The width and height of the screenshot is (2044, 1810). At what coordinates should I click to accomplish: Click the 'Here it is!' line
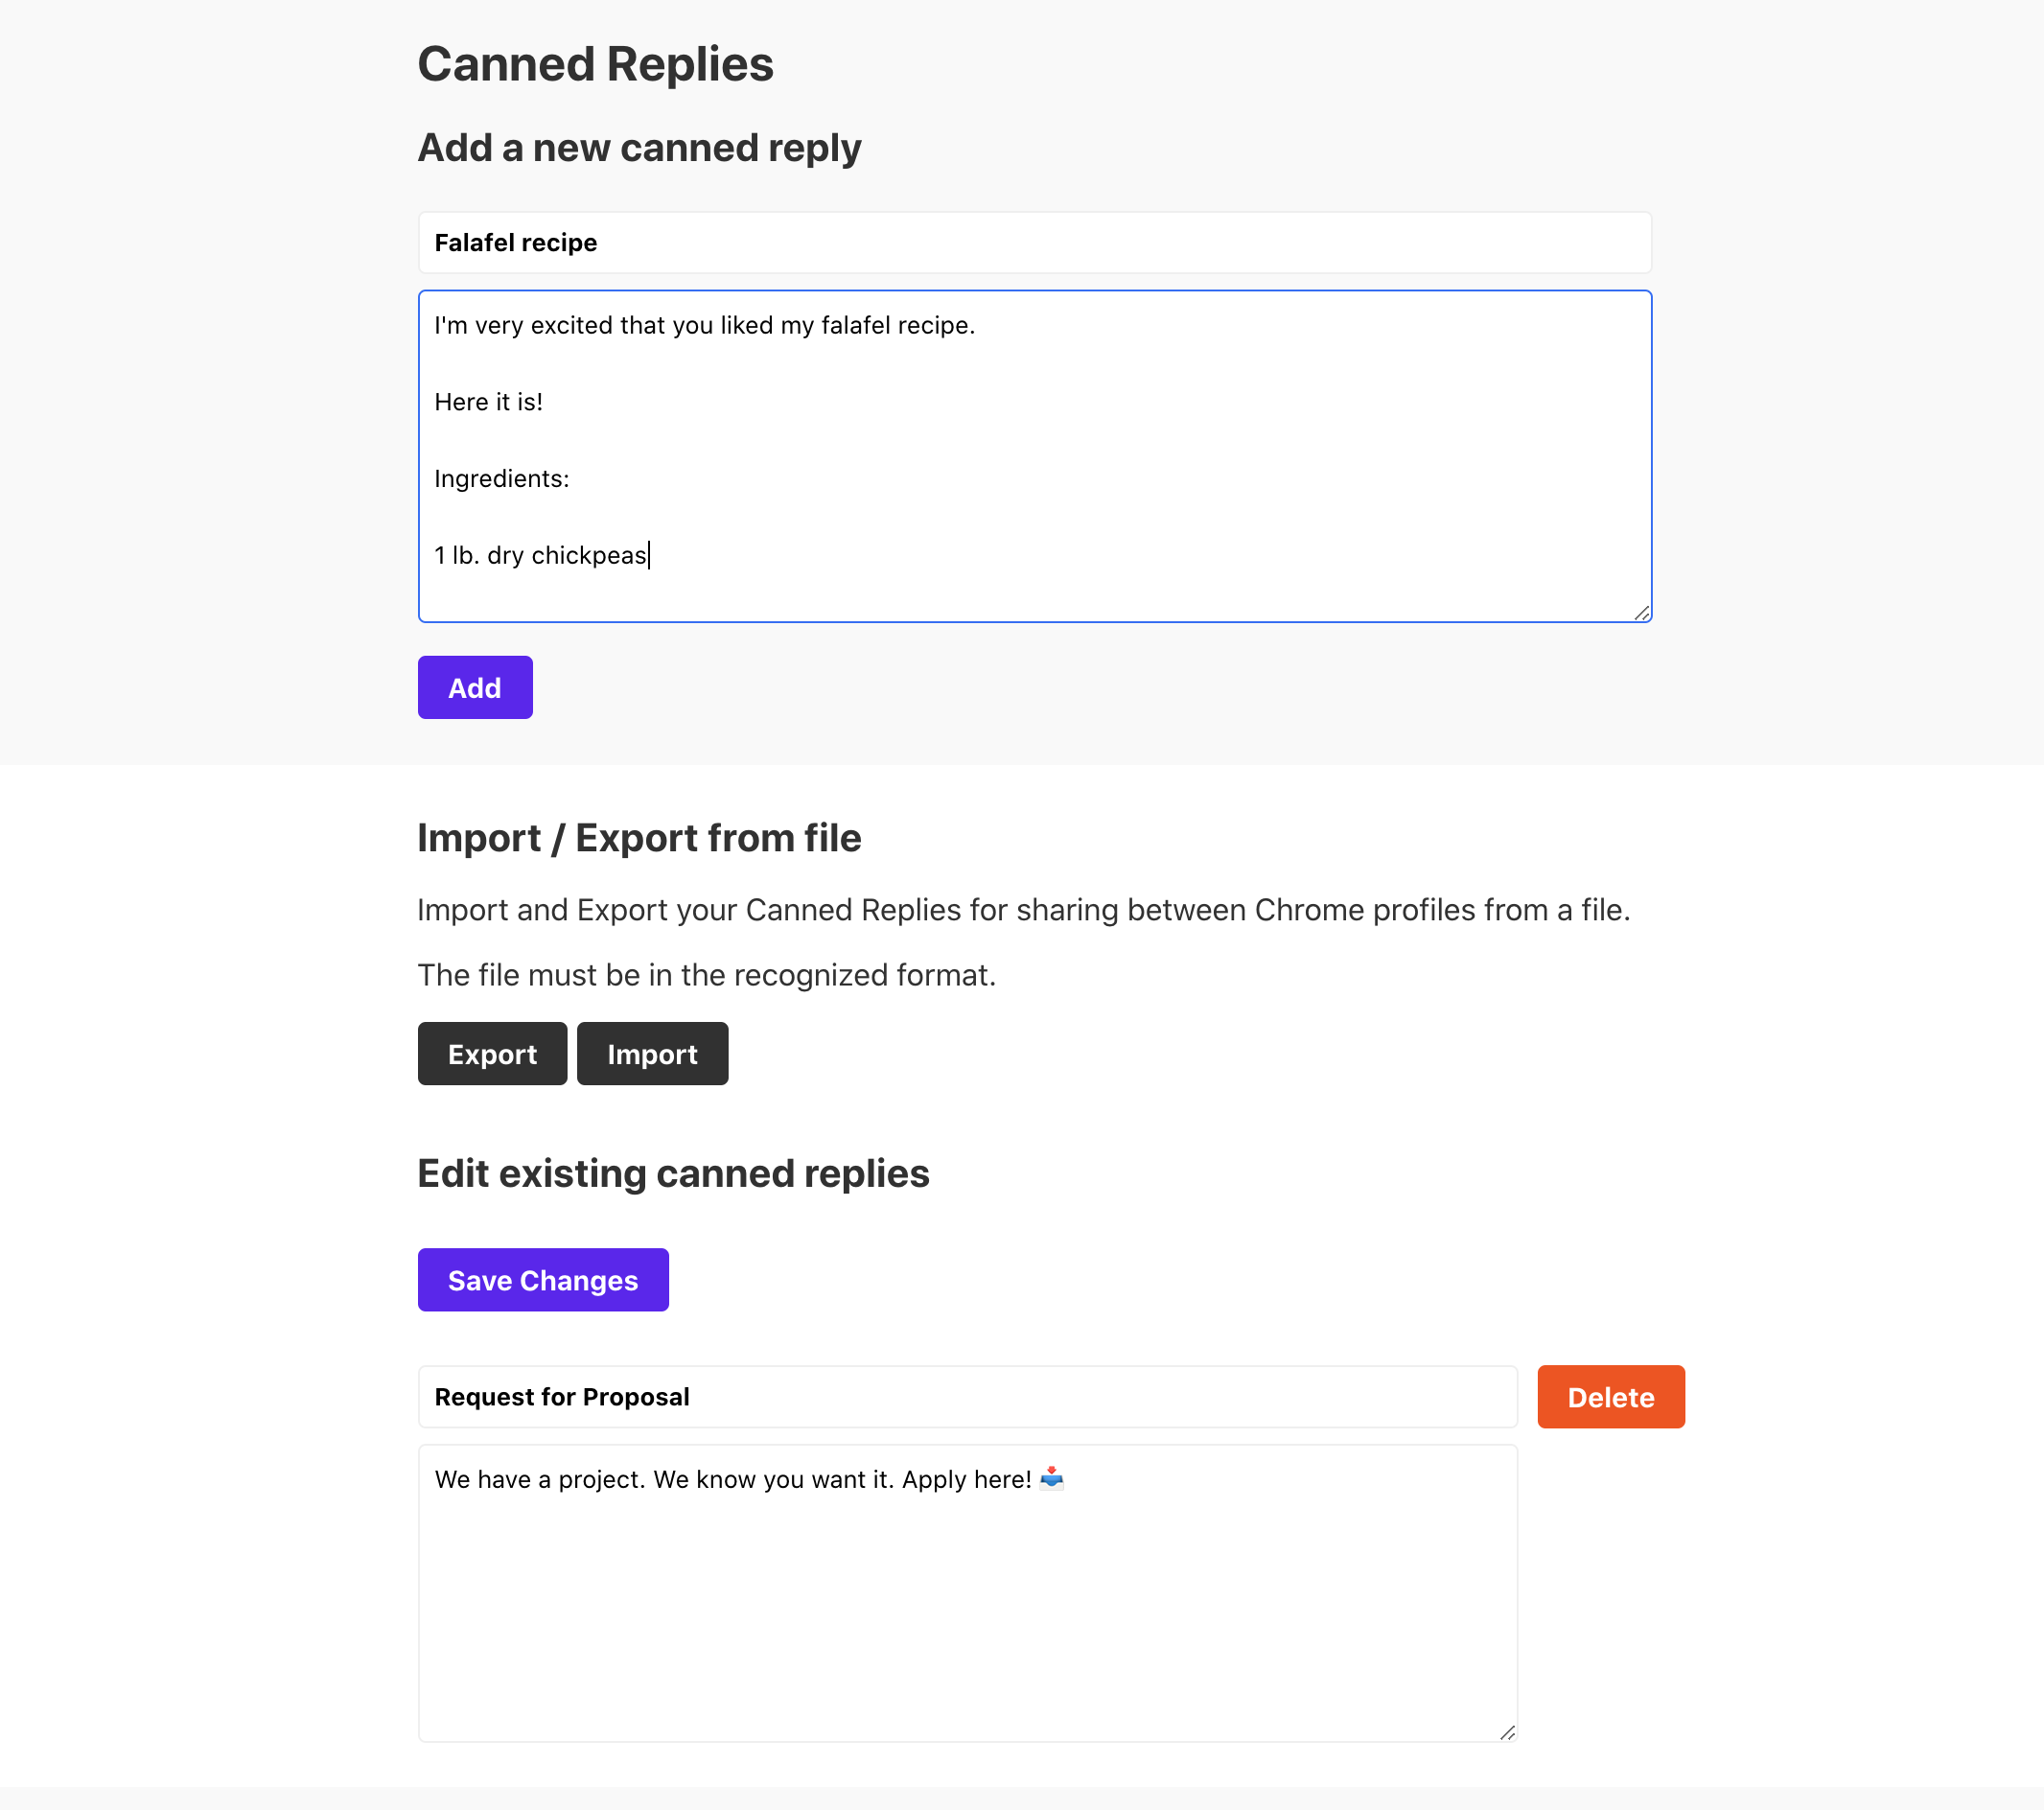(488, 402)
